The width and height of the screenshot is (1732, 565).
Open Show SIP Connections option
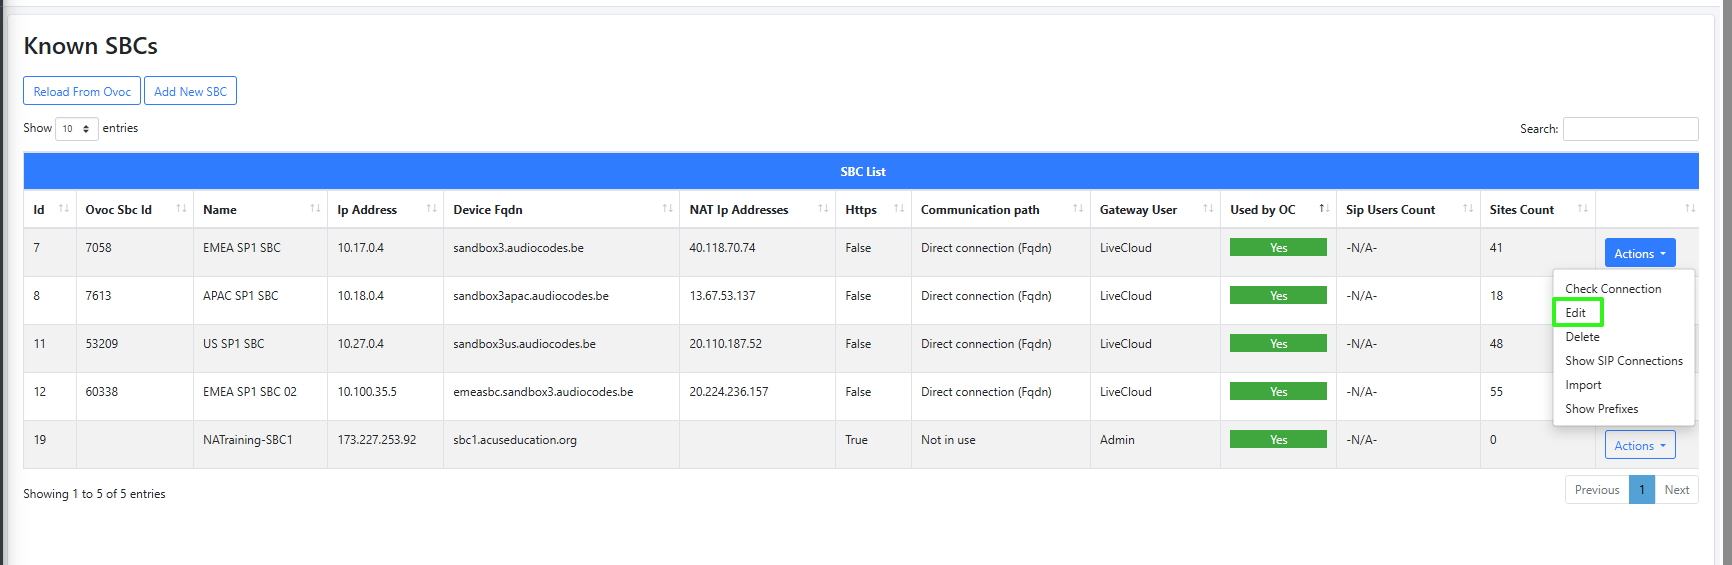tap(1623, 361)
